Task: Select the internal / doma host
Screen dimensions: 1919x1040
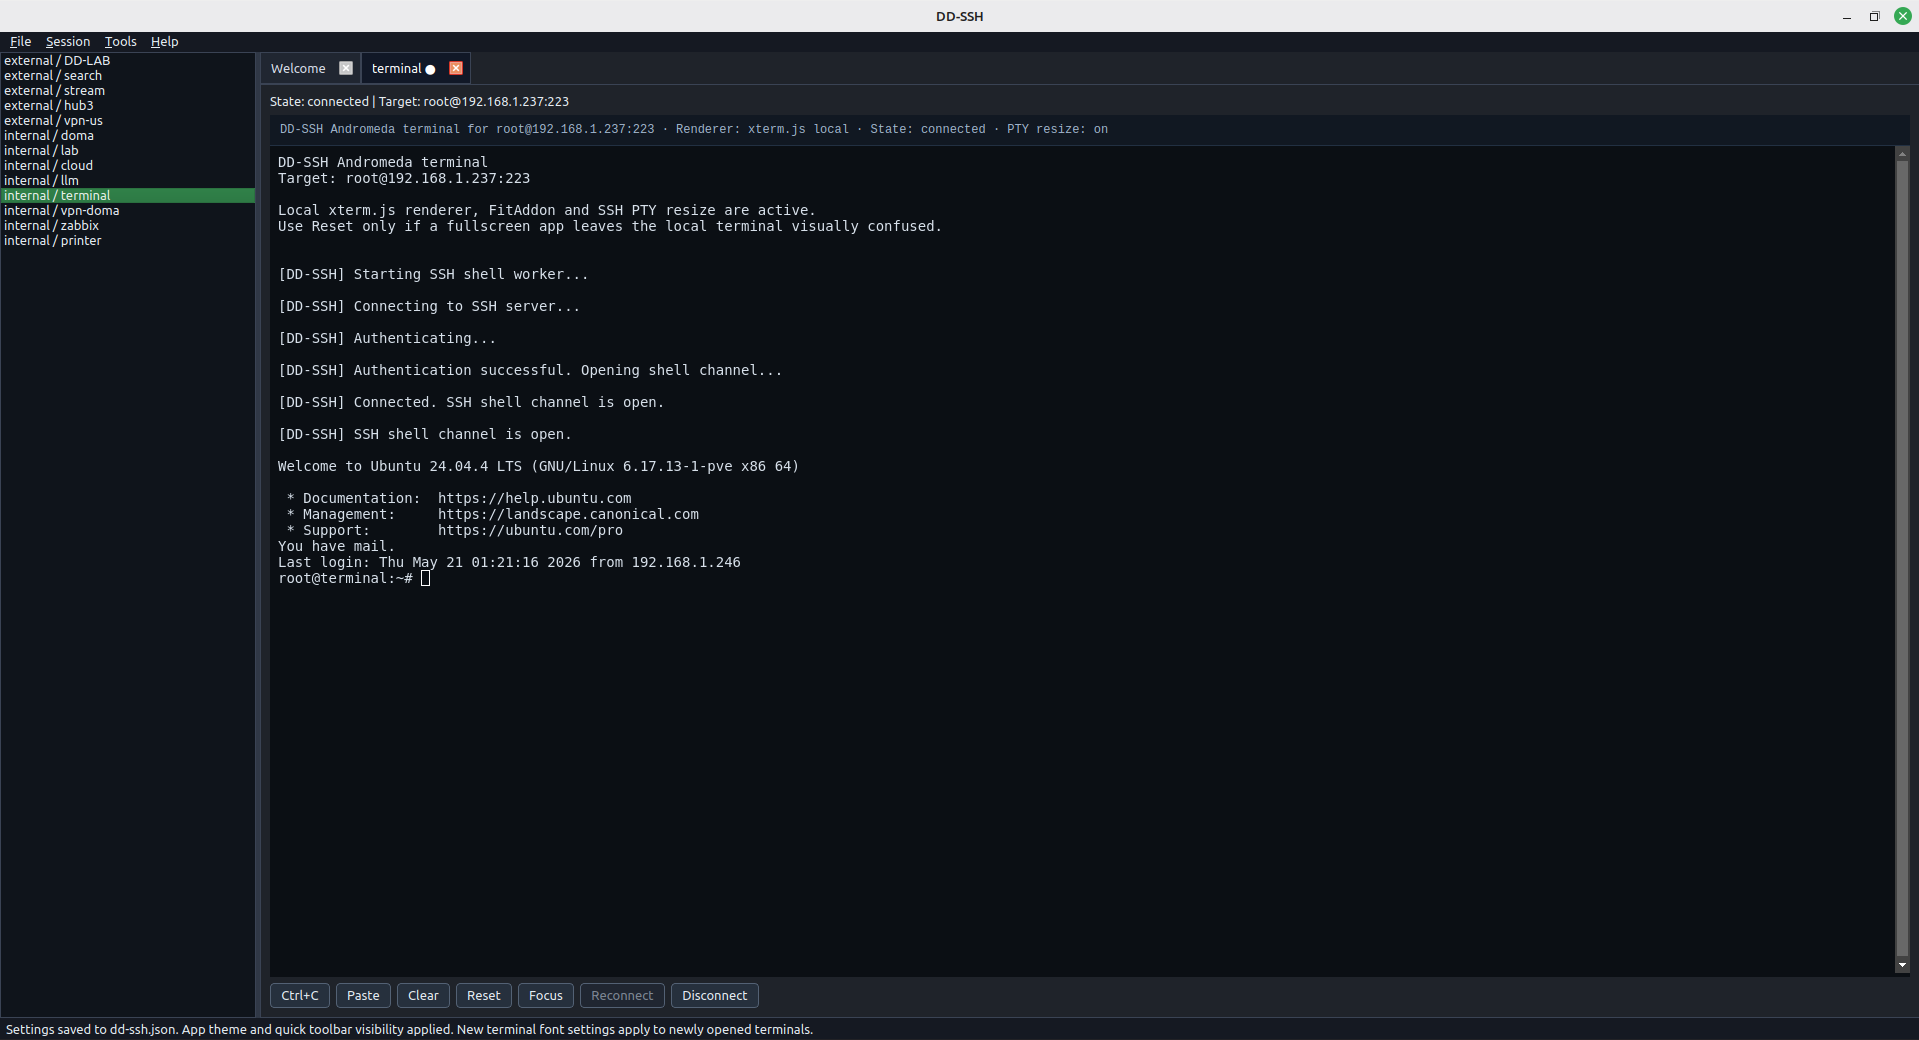Action: pos(128,135)
